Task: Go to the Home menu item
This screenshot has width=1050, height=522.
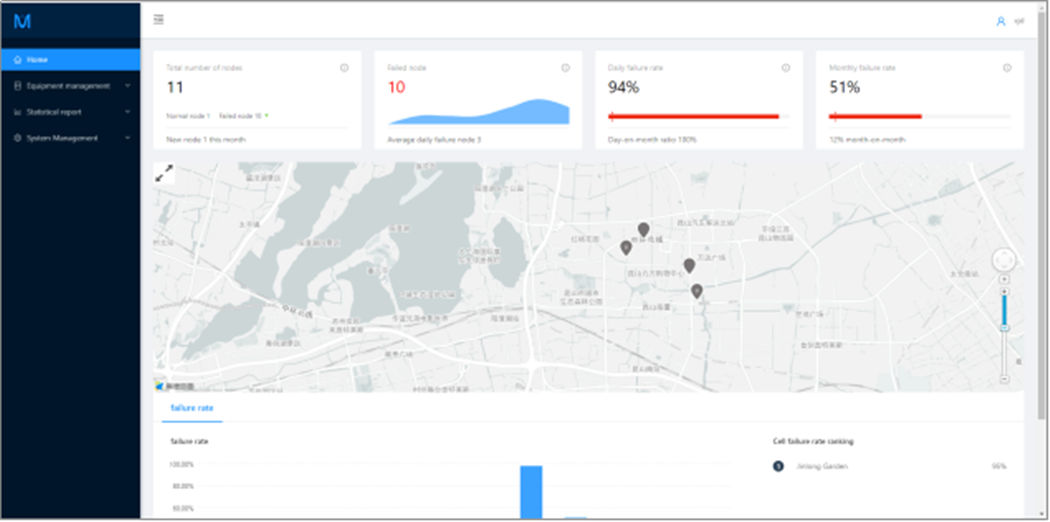Action: tap(70, 60)
